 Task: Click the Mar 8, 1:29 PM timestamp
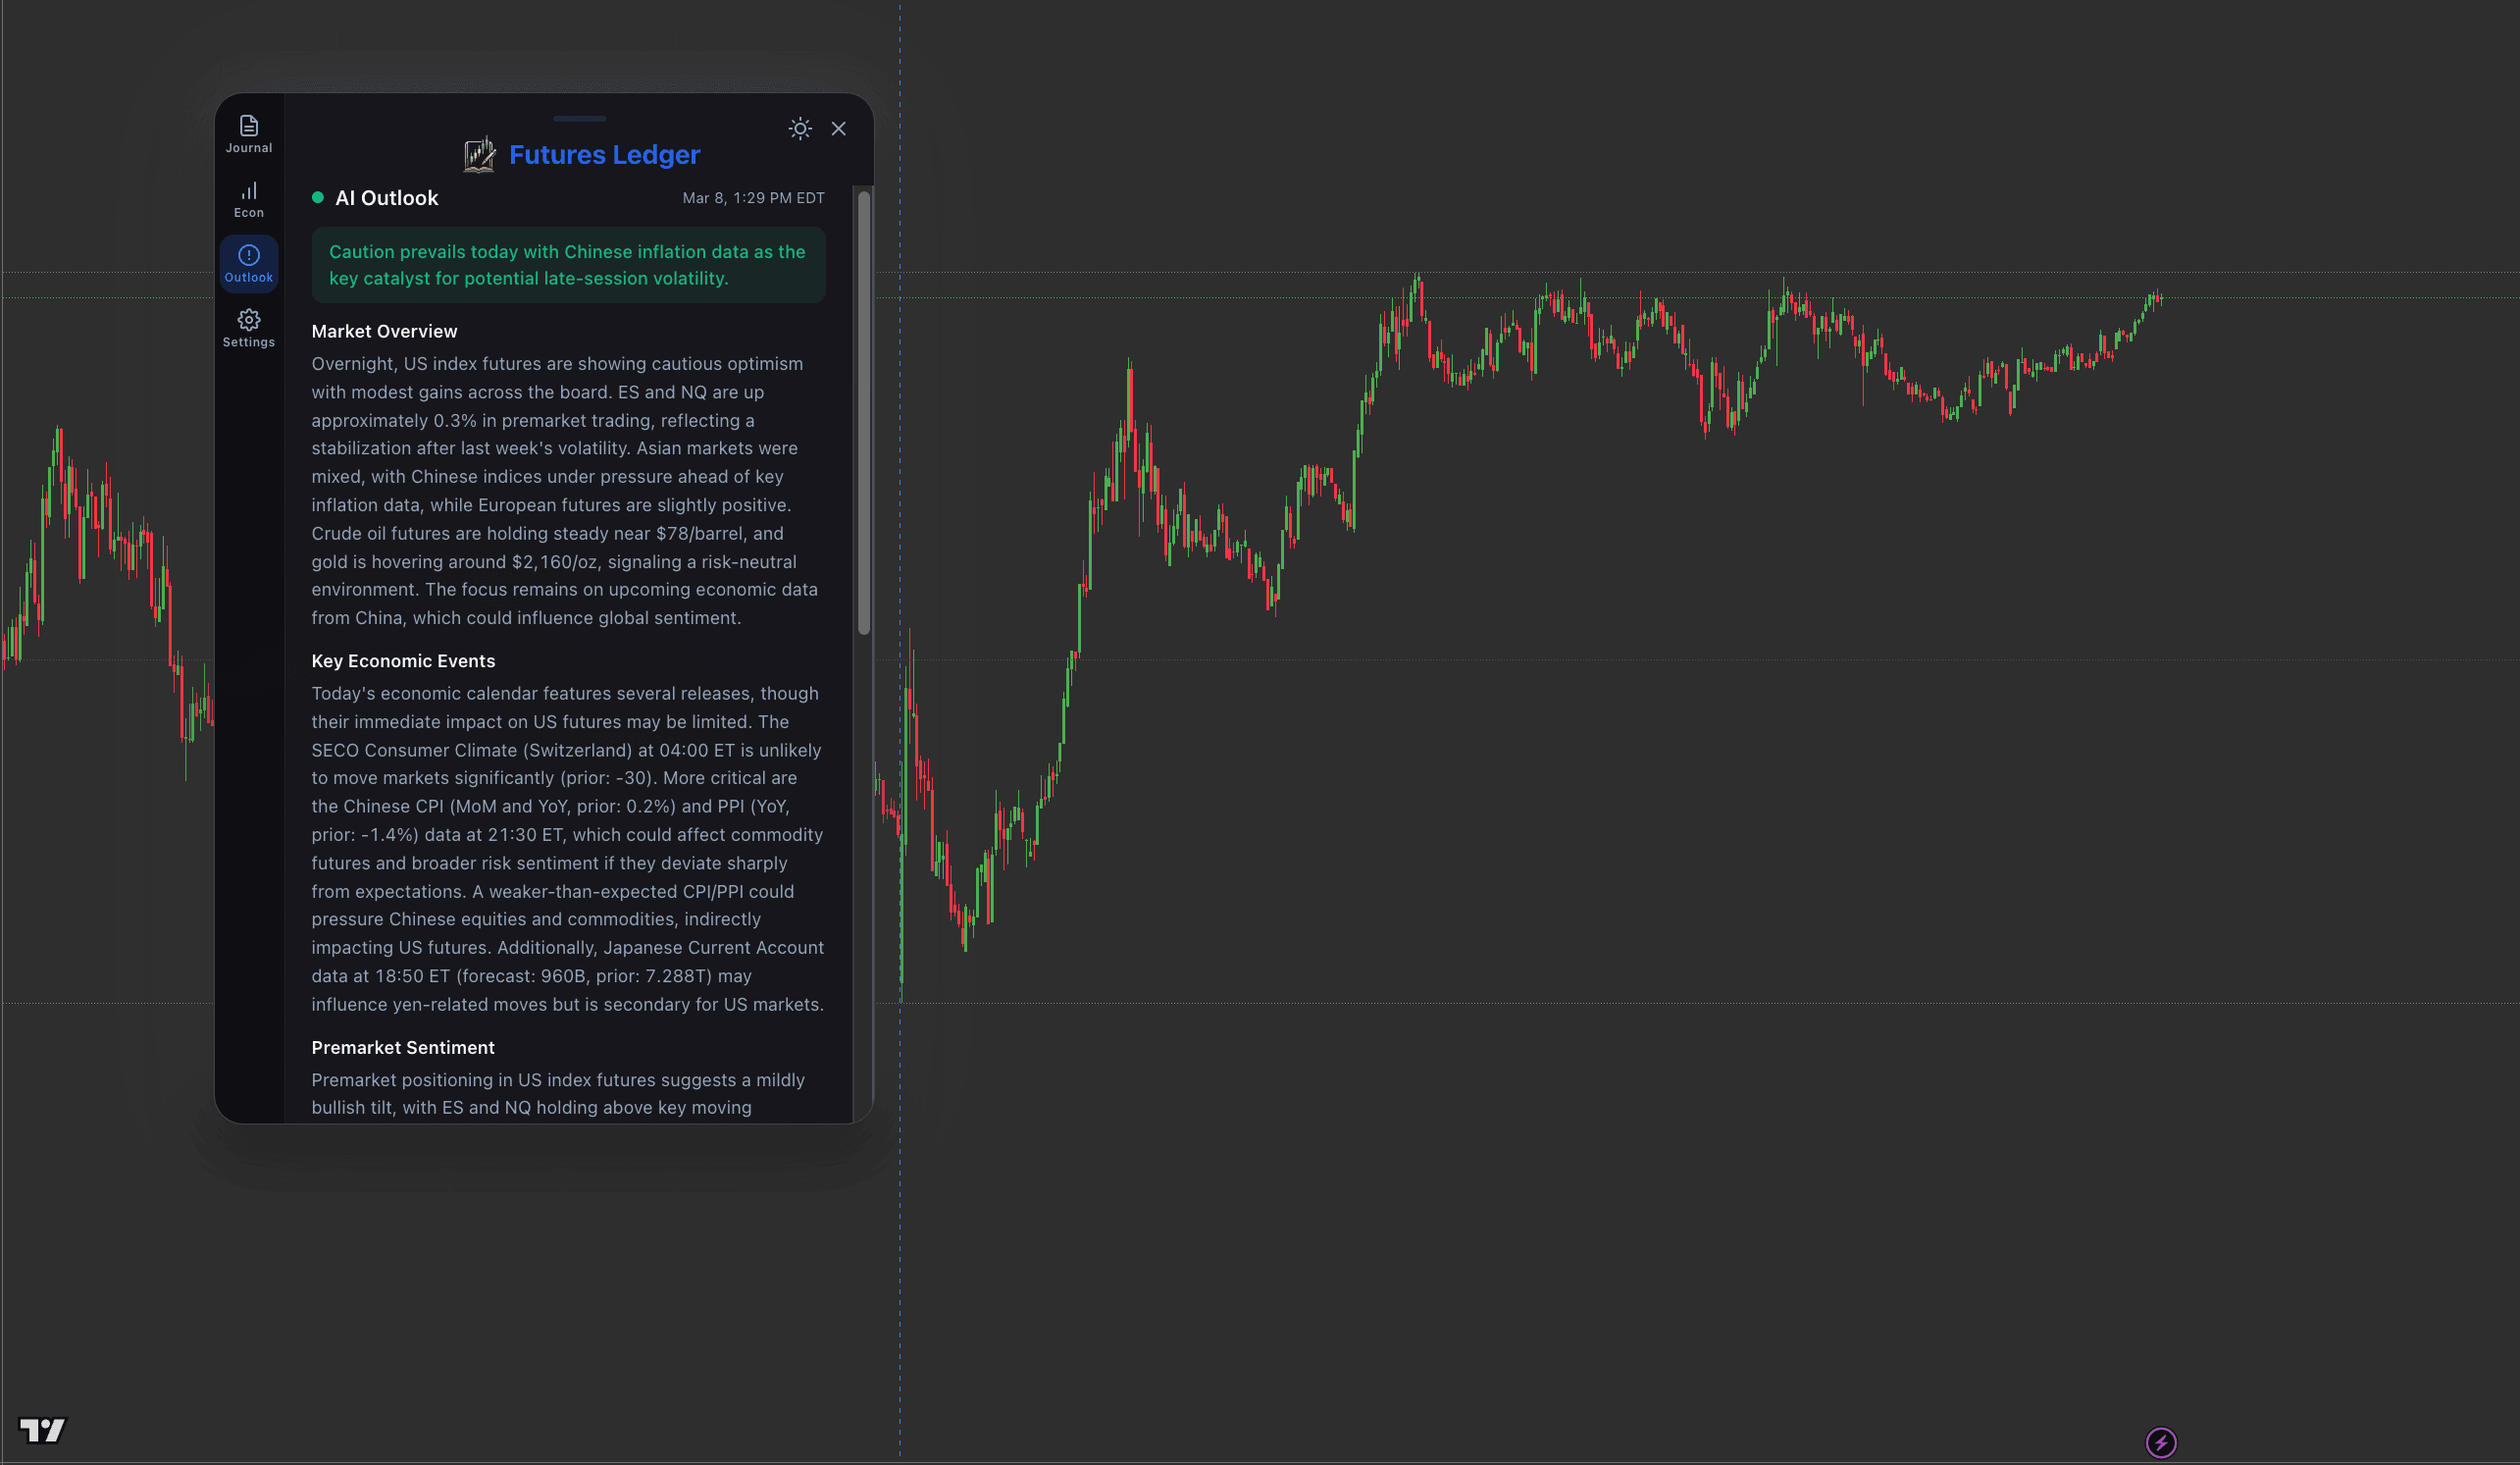click(753, 197)
